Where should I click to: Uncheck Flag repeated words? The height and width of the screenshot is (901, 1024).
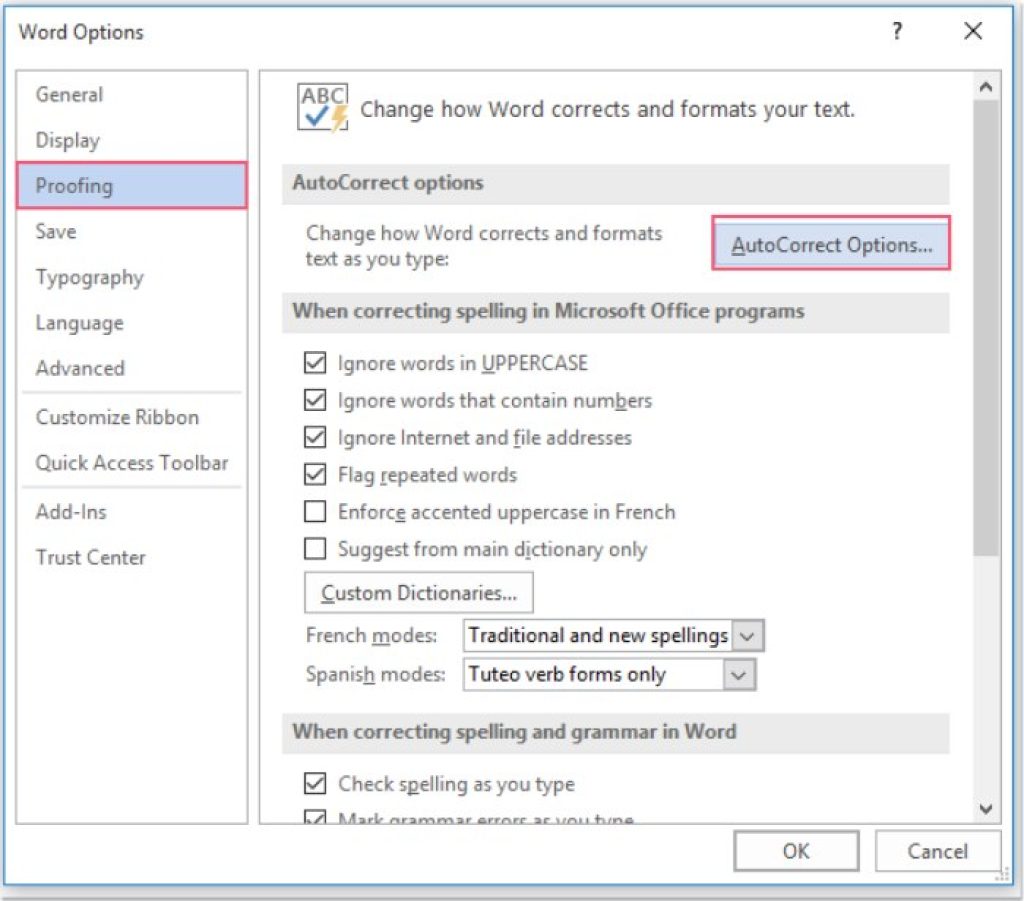pos(316,474)
